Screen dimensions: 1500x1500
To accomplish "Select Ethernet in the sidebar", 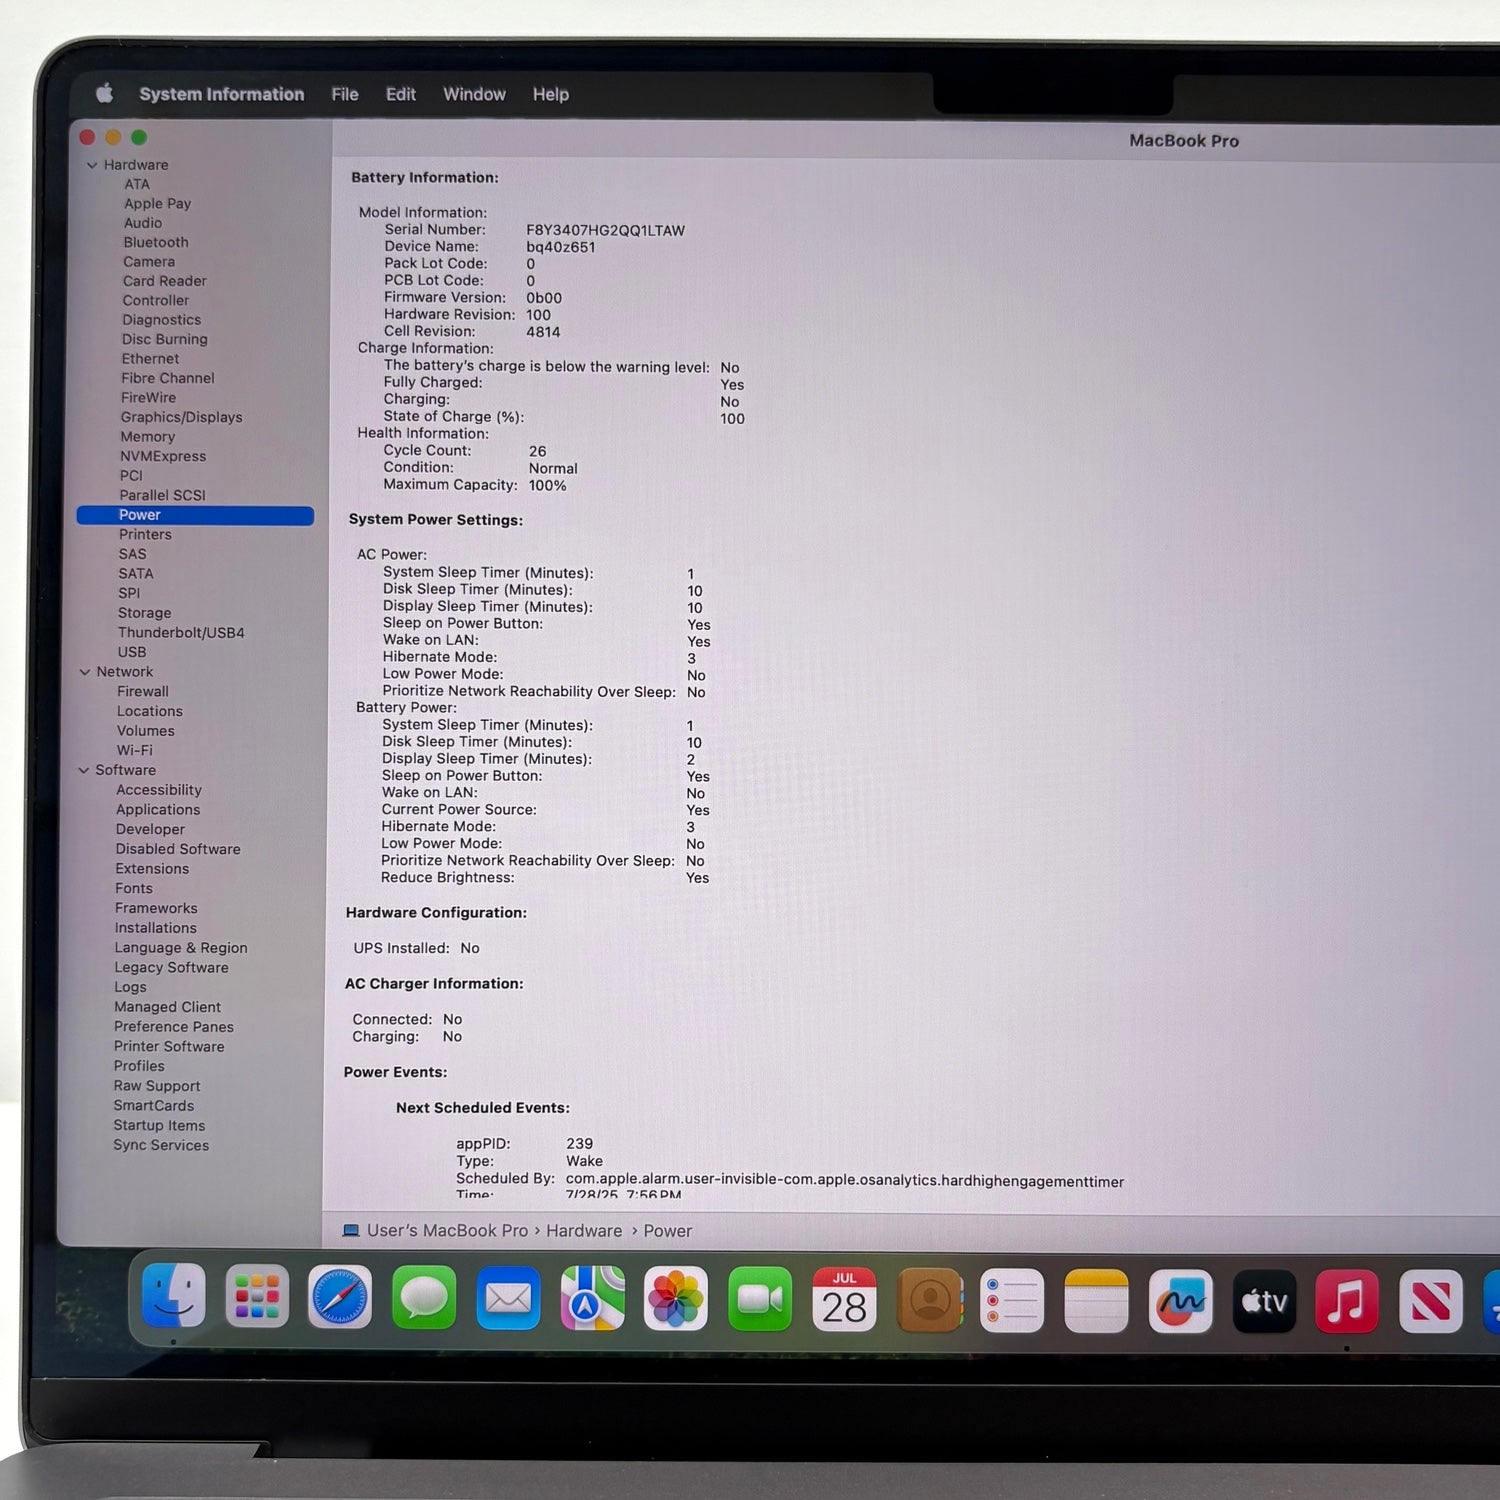I will (x=150, y=359).
